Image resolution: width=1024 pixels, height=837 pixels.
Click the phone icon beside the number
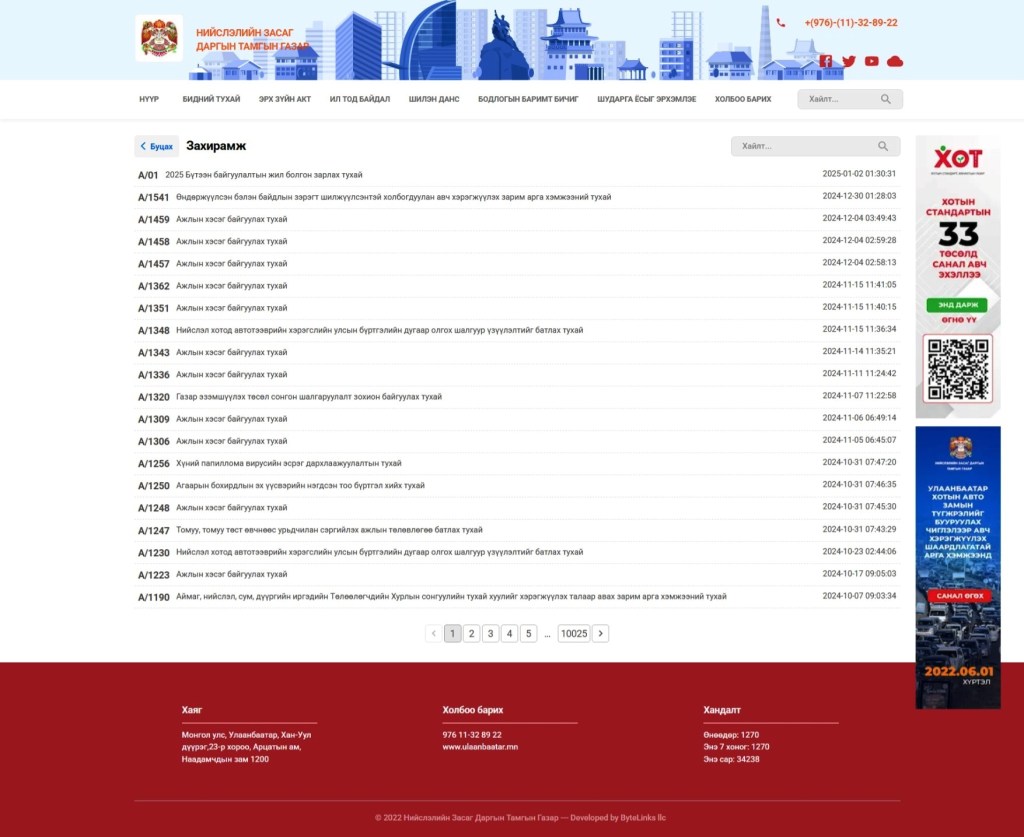tap(780, 22)
